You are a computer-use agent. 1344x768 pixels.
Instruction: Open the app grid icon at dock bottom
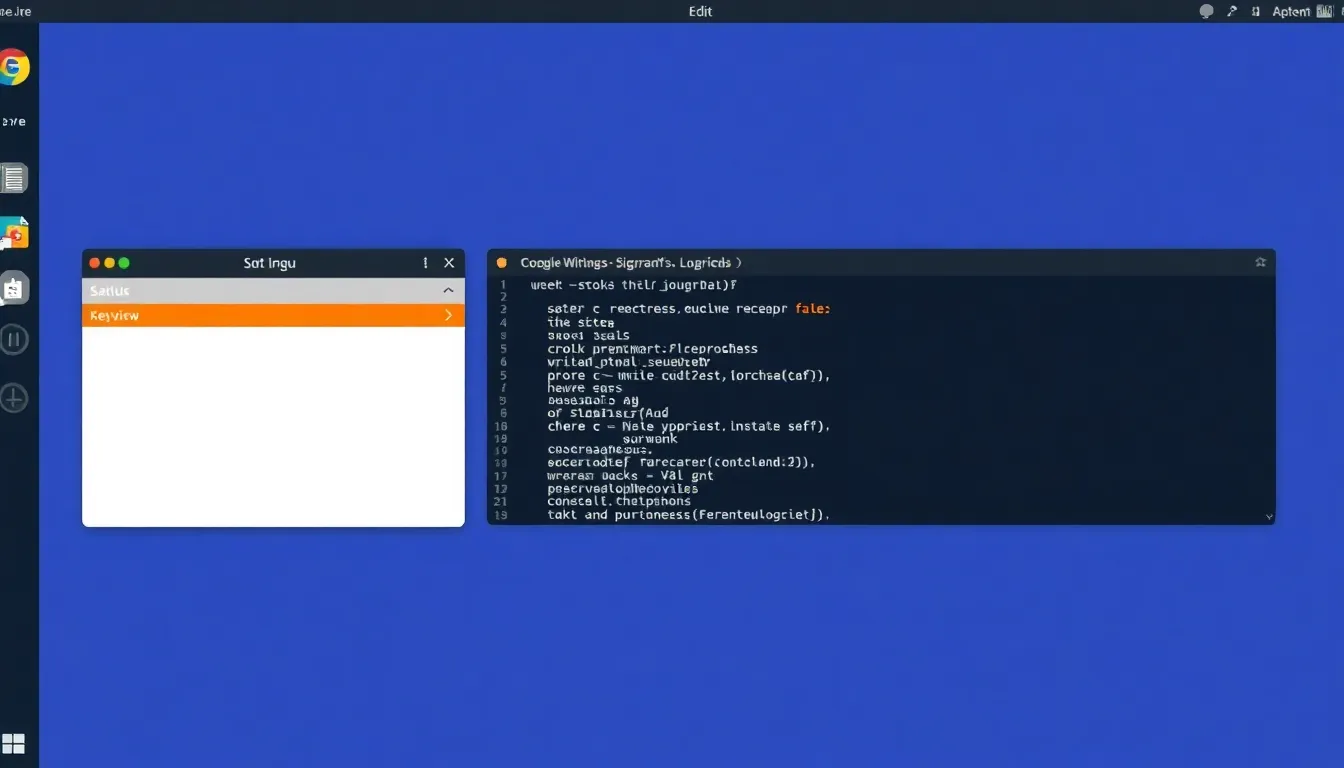click(x=14, y=743)
